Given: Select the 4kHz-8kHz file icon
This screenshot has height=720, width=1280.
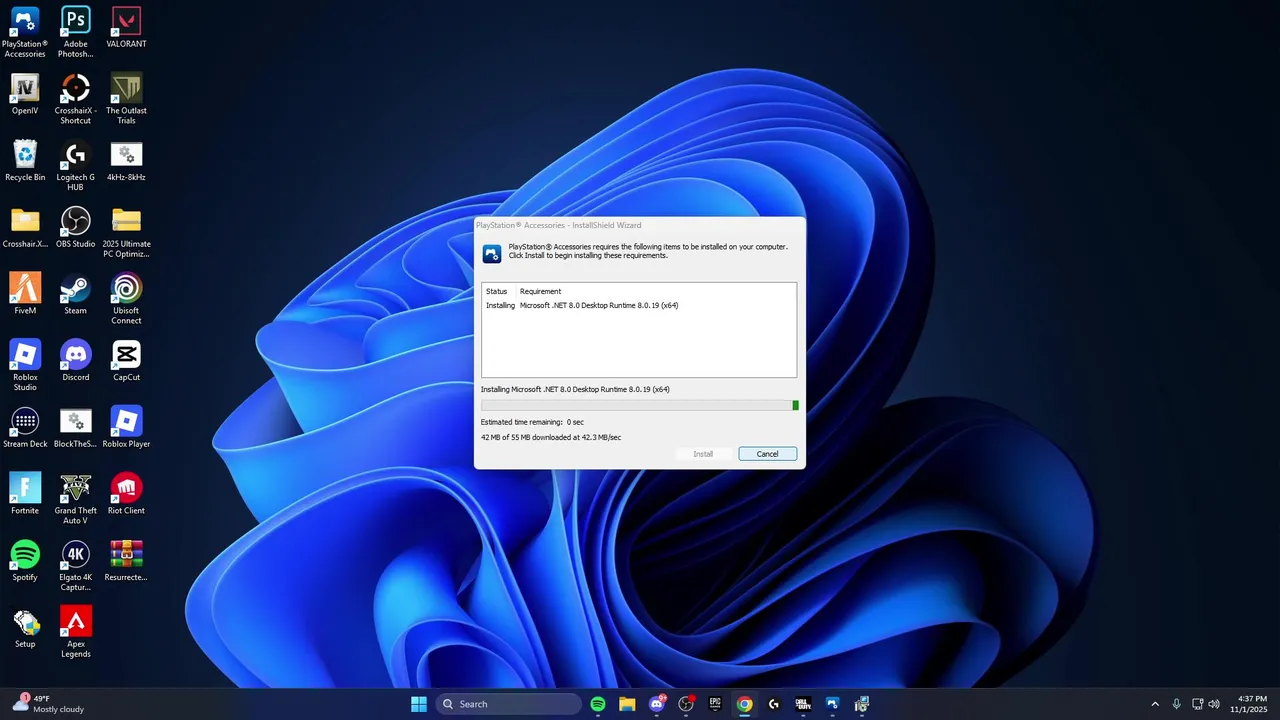Looking at the screenshot, I should click(x=126, y=161).
